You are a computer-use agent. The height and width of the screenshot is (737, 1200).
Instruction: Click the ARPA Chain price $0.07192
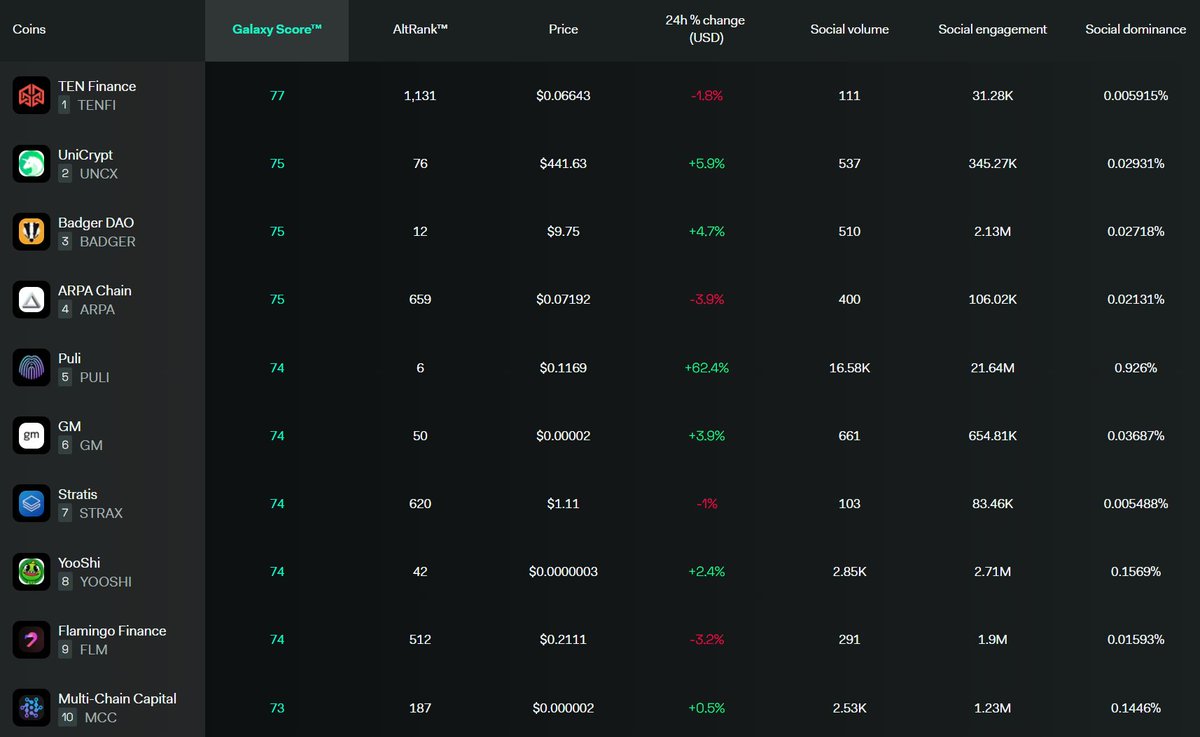point(563,300)
